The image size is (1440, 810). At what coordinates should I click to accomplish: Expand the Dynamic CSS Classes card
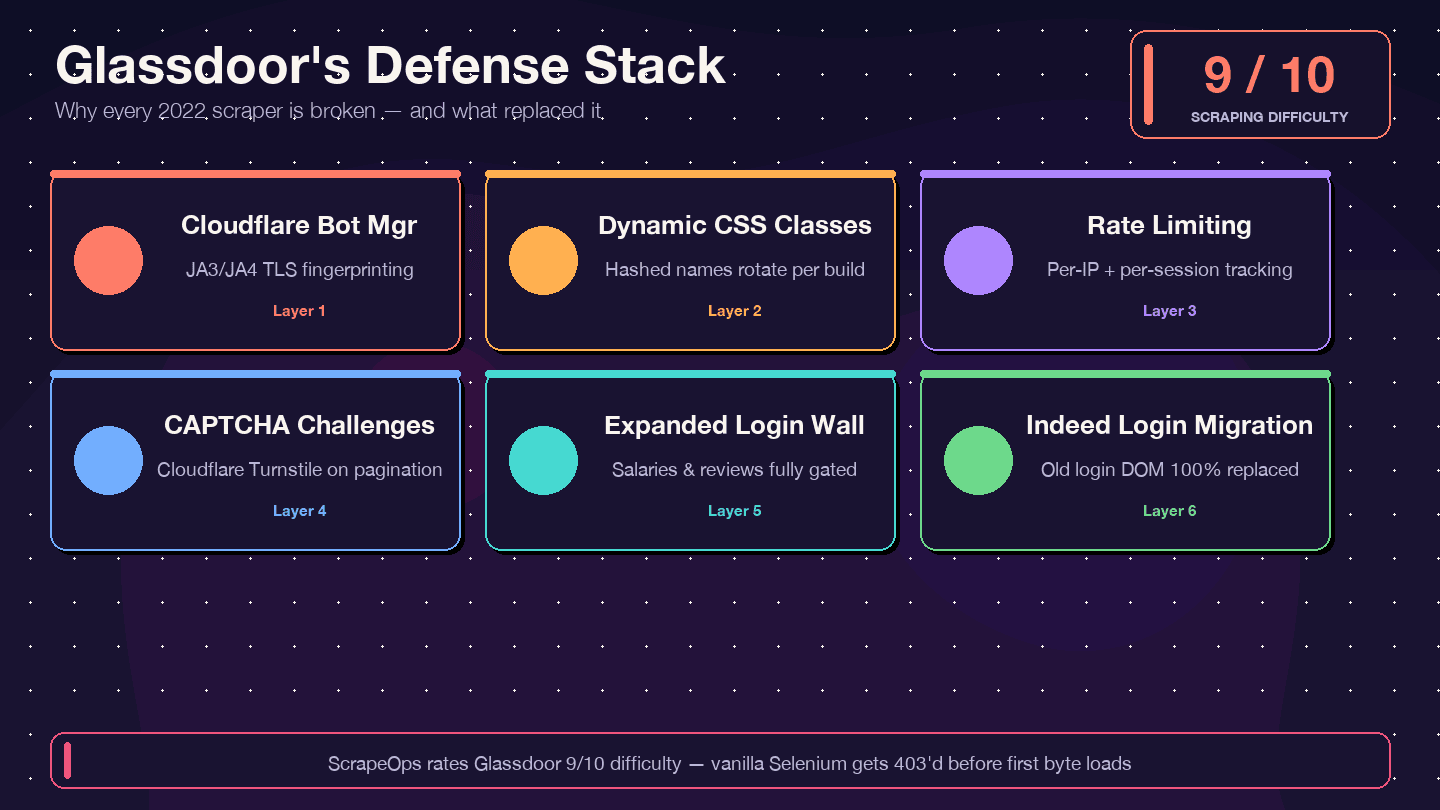click(690, 261)
